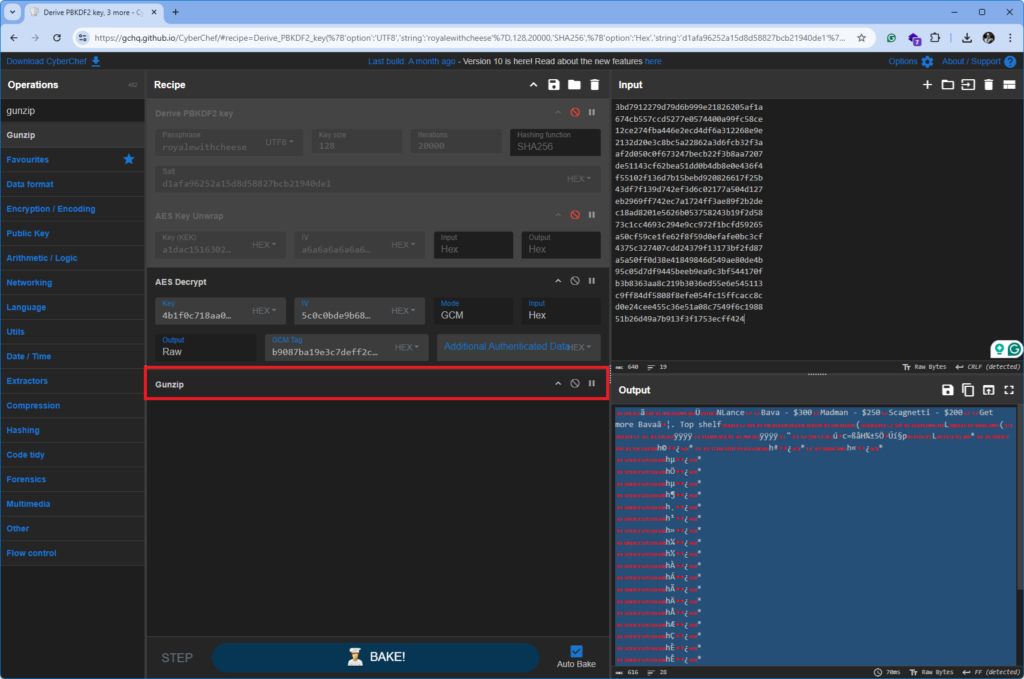1024x679 pixels.
Task: Uncheck the Auto Bake checkbox
Action: click(576, 651)
